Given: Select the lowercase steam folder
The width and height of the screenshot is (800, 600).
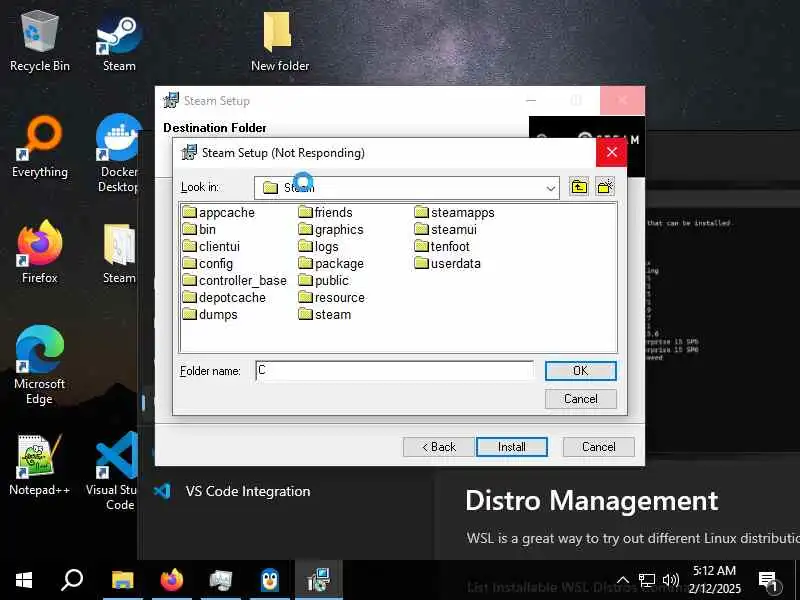Looking at the screenshot, I should tap(325, 314).
